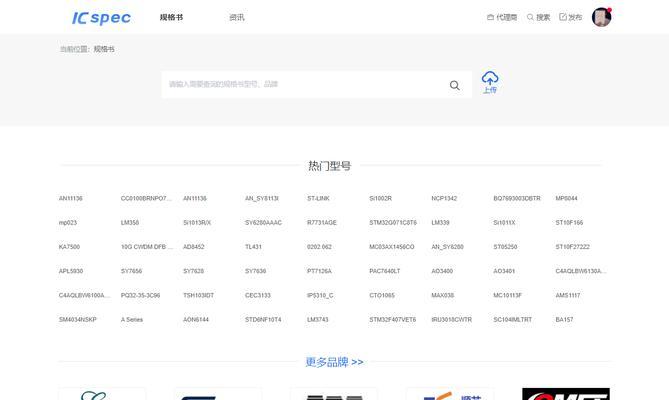Click the Si1002R model
Screen dimensions: 669x400
(x=380, y=198)
